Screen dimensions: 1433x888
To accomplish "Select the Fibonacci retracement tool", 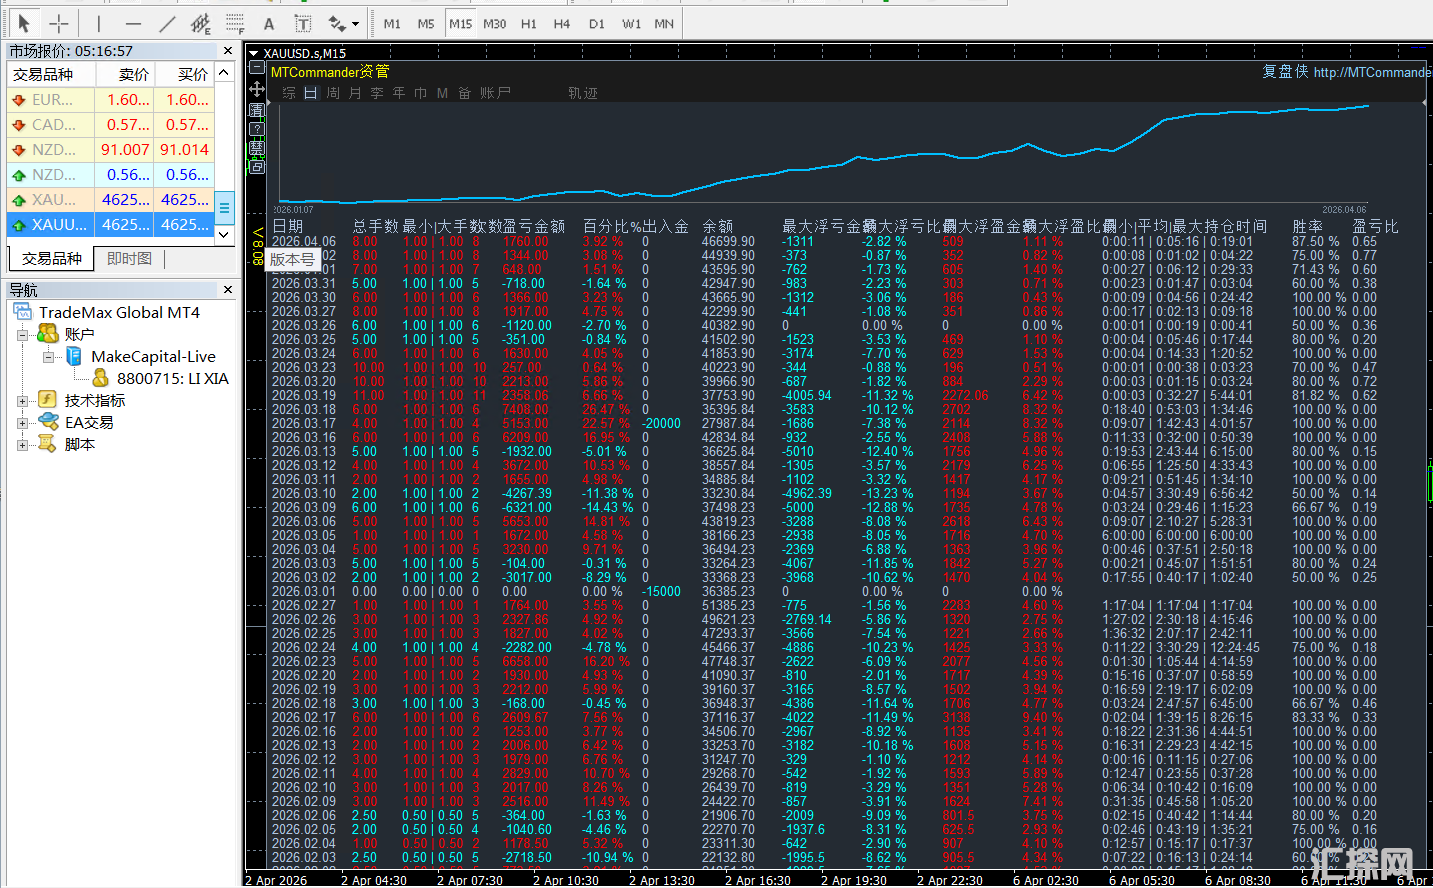I will [235, 23].
